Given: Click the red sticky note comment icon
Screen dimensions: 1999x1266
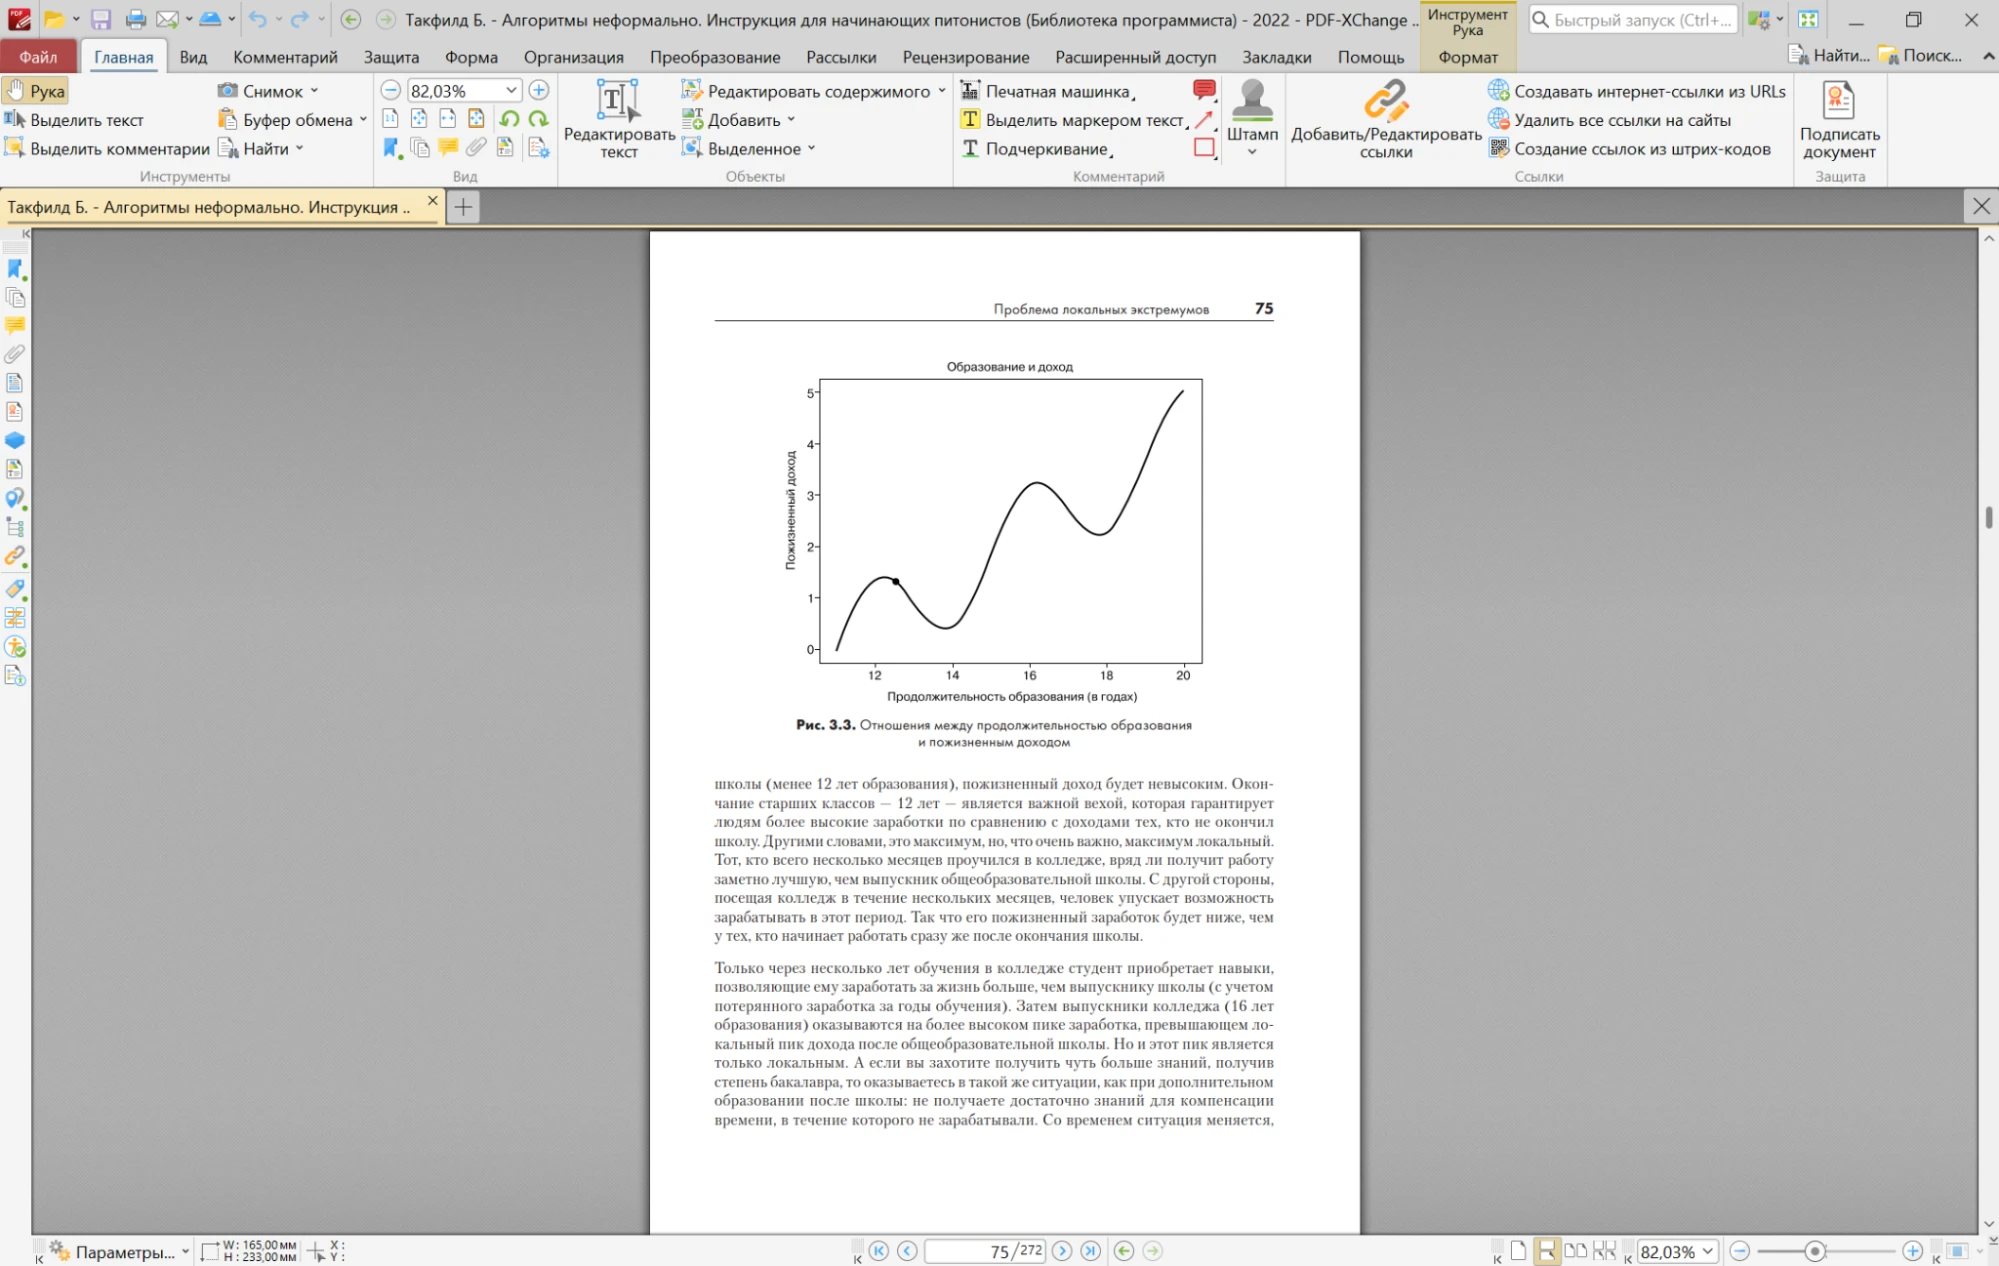Looking at the screenshot, I should pyautogui.click(x=1204, y=91).
